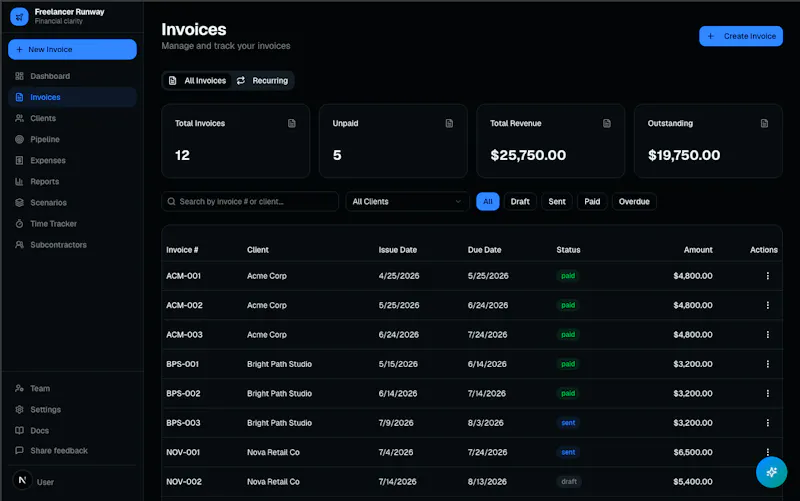Screen dimensions: 800x501
Task: Click the sent badge on NOV-001
Action: point(568,452)
